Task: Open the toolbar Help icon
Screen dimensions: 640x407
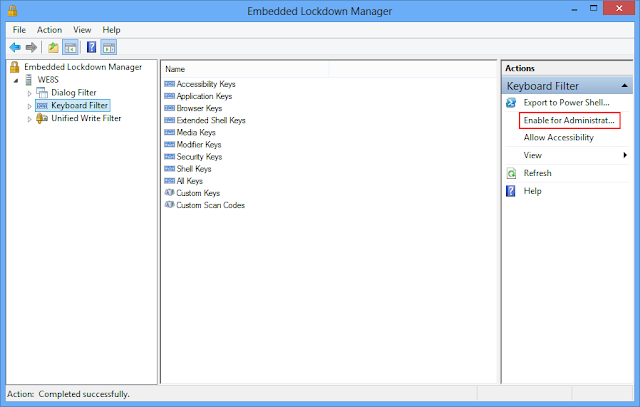Action: (x=91, y=47)
